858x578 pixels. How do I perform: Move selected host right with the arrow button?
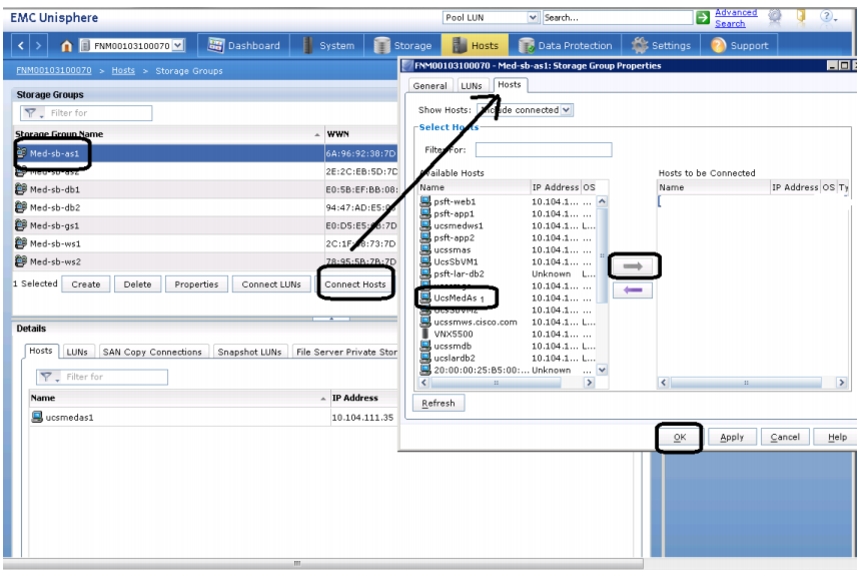pyautogui.click(x=633, y=266)
